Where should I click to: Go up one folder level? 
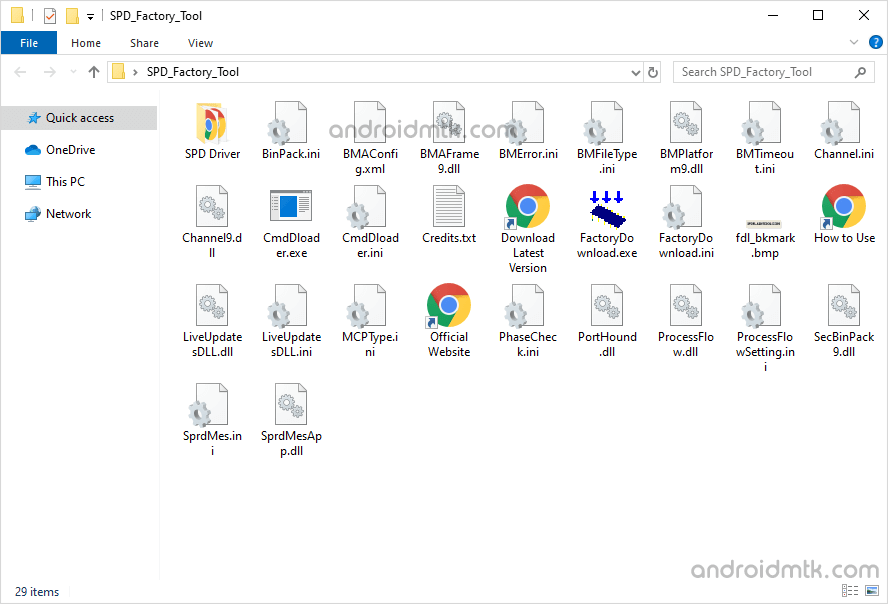[x=94, y=72]
